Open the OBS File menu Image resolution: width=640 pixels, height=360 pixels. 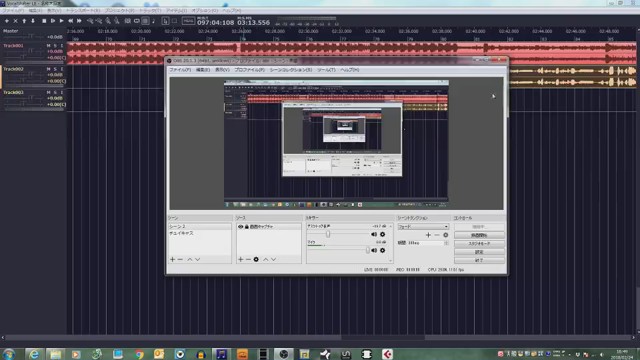point(180,70)
